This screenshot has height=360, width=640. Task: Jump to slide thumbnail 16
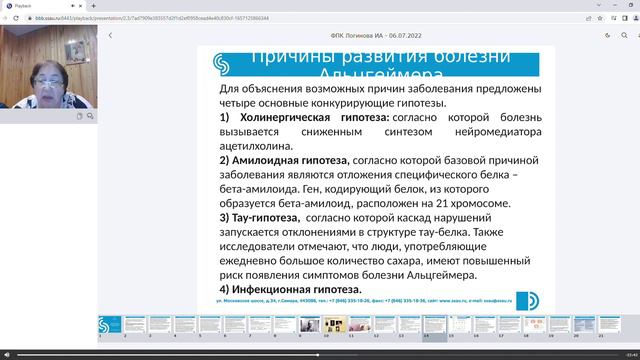[484, 325]
